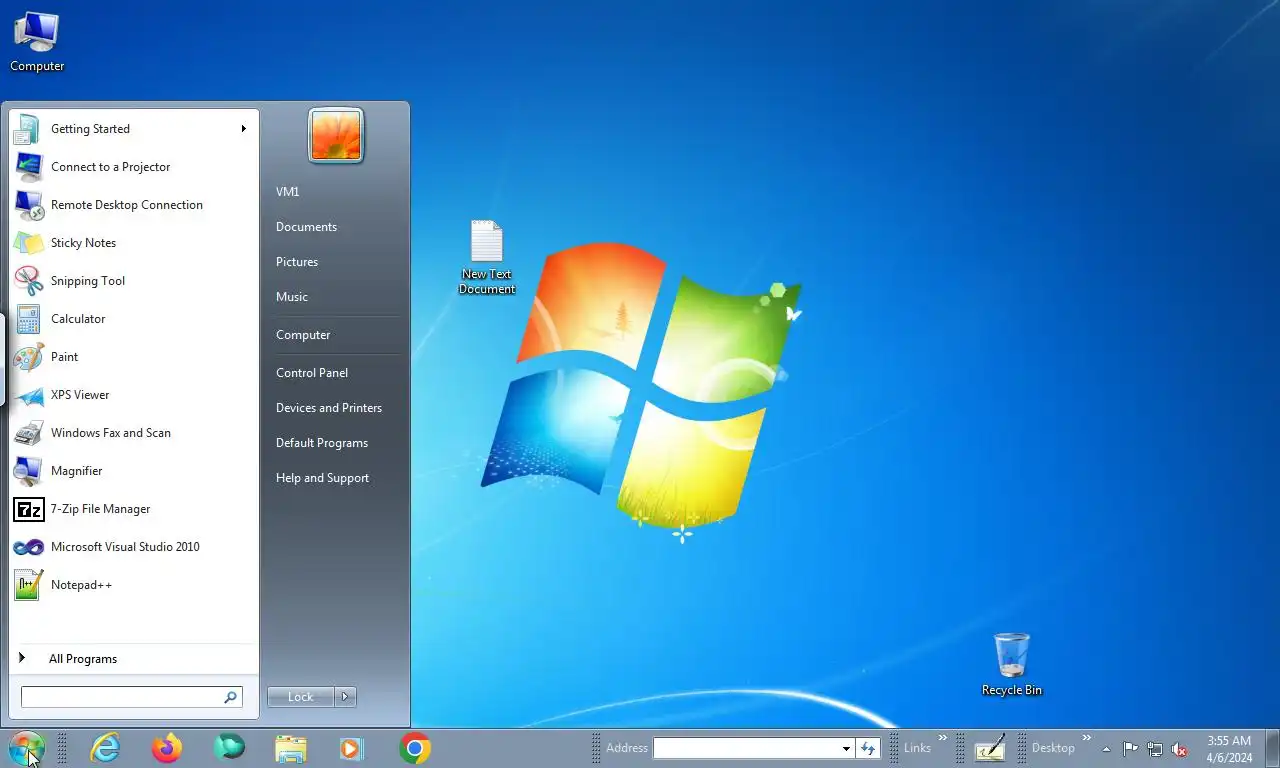
Task: Launch Remote Desktop Connection
Action: click(x=134, y=205)
